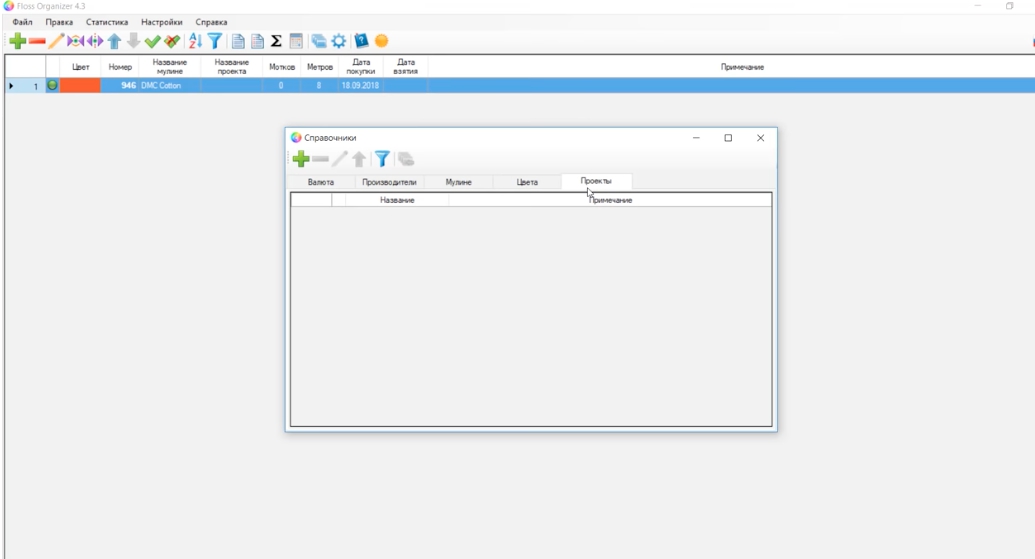Click the Мотков column header

[282, 67]
